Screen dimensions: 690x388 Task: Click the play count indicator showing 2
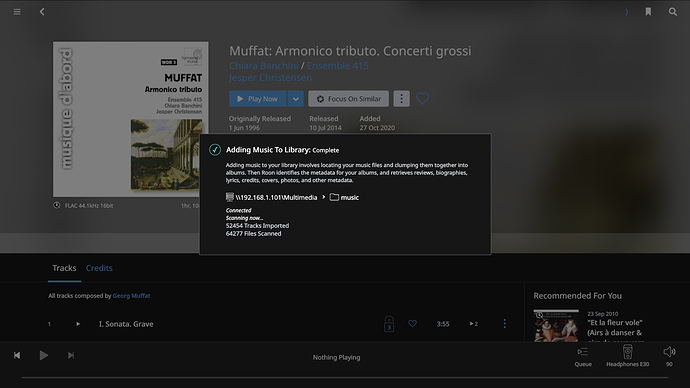click(x=473, y=324)
